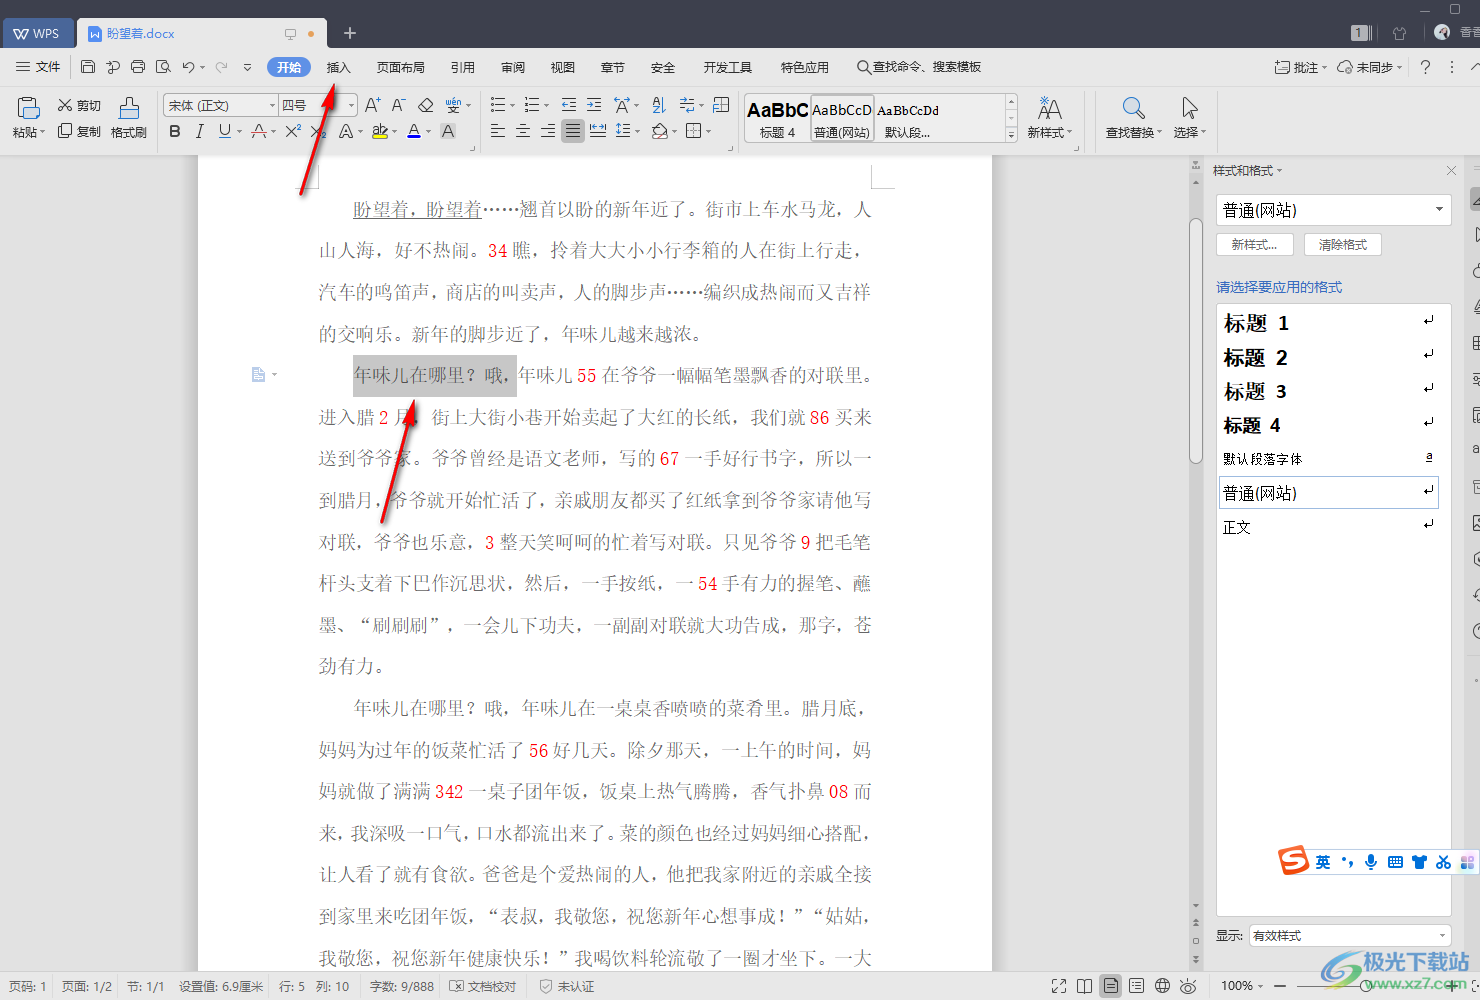The image size is (1480, 1000).
Task: Open the 批注 comments button
Action: tap(1300, 67)
